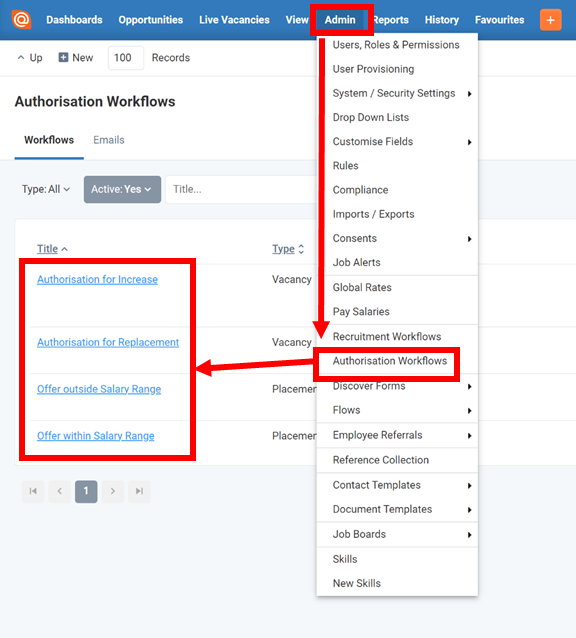Image resolution: width=576 pixels, height=638 pixels.
Task: Switch to the Emails tab
Action: (109, 140)
